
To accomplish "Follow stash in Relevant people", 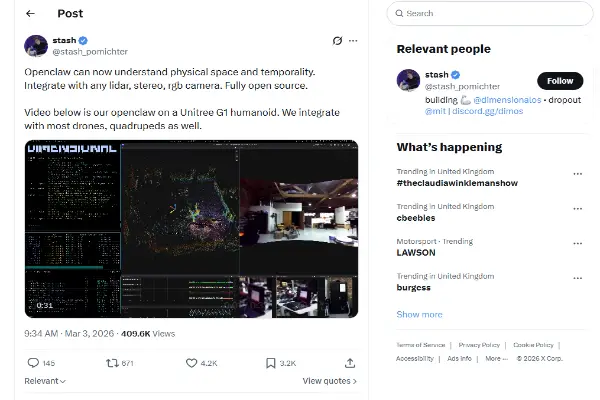I will [x=560, y=81].
